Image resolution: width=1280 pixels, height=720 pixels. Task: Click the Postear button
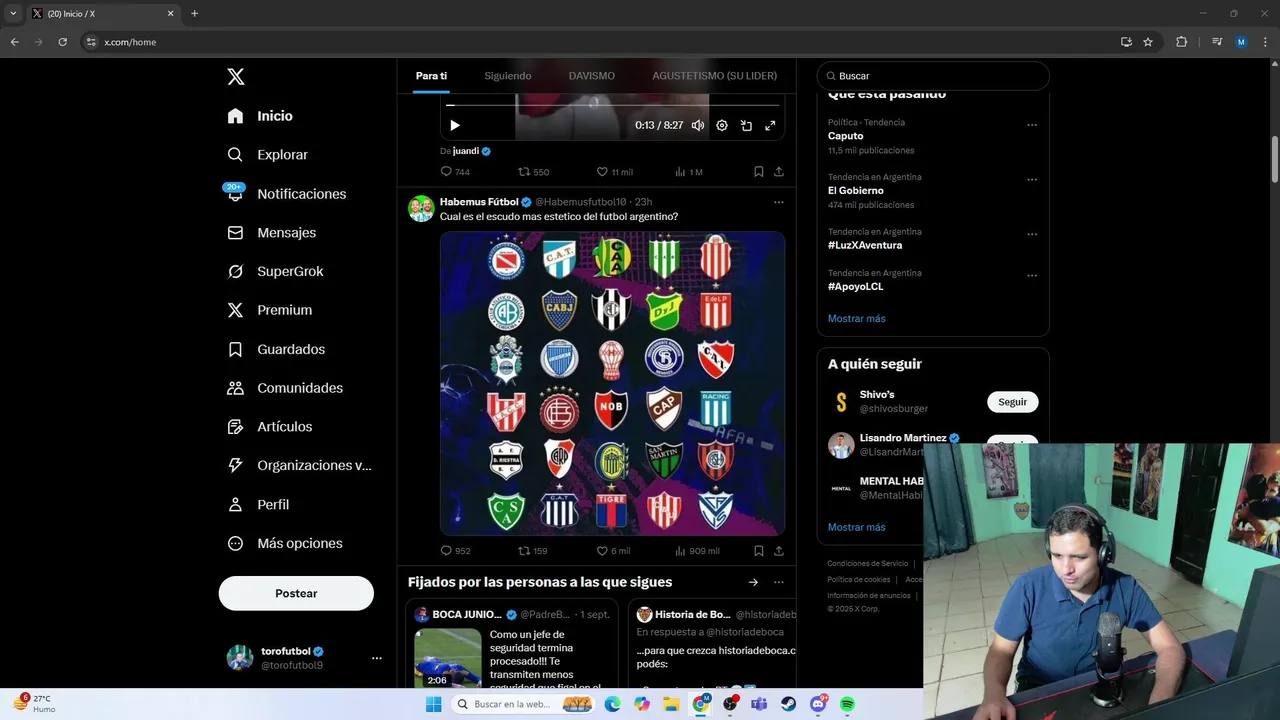tap(296, 593)
